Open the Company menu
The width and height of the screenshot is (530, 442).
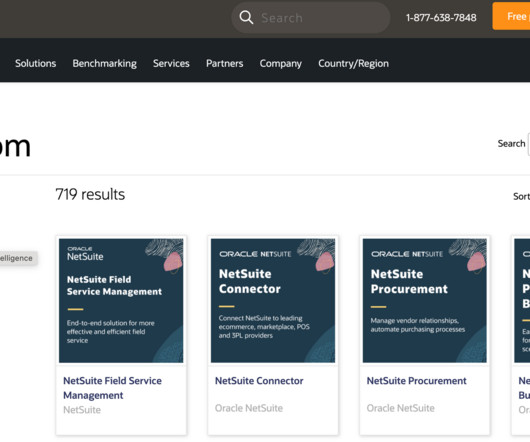pos(281,64)
